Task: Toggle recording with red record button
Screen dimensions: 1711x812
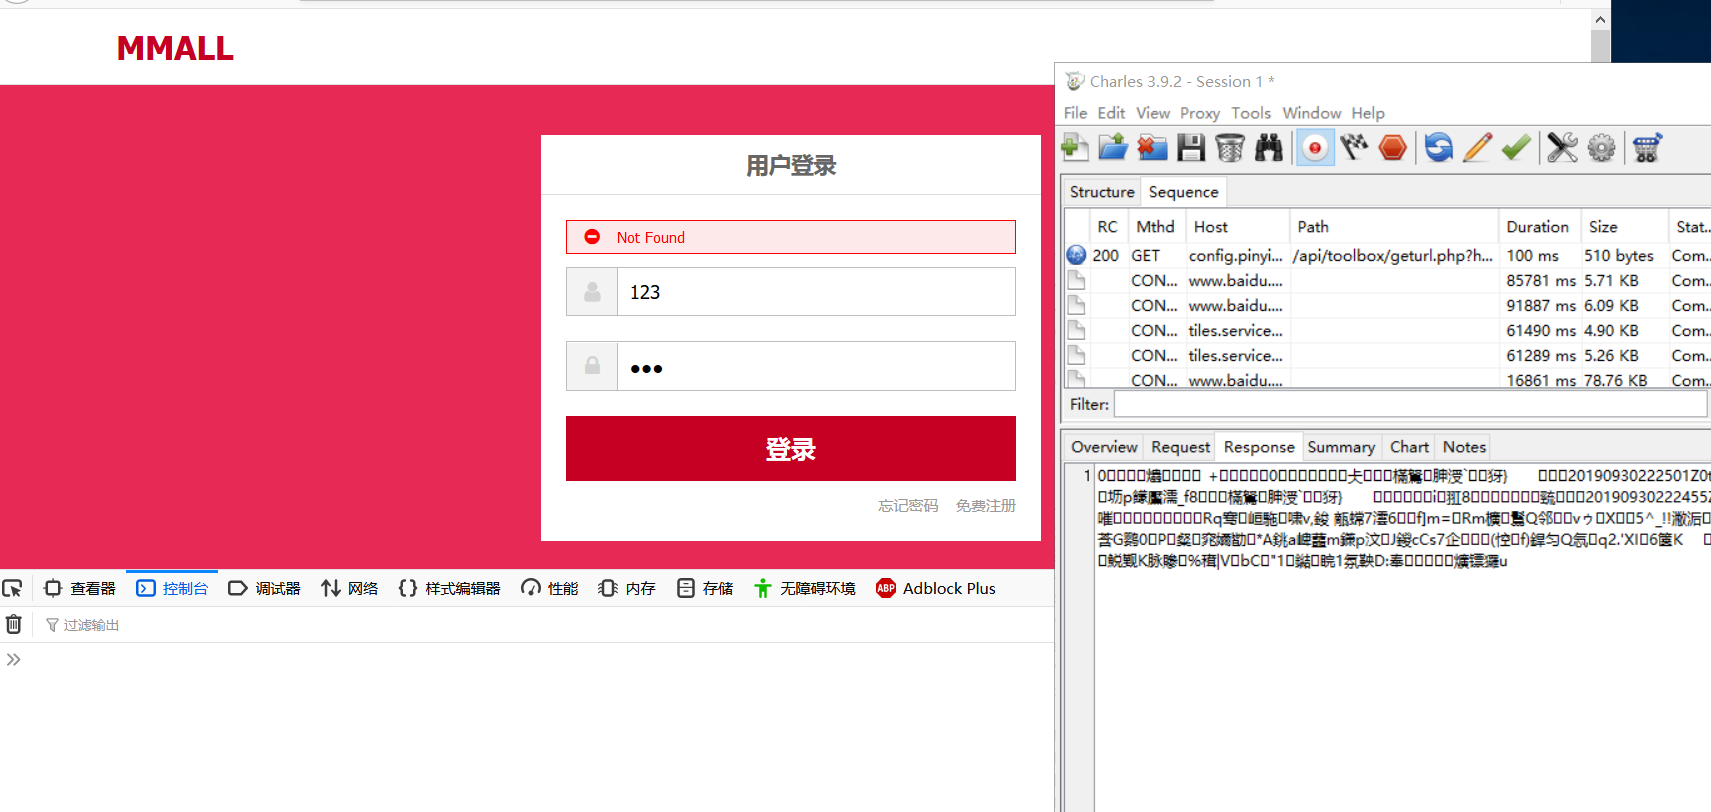Action: (x=1315, y=148)
